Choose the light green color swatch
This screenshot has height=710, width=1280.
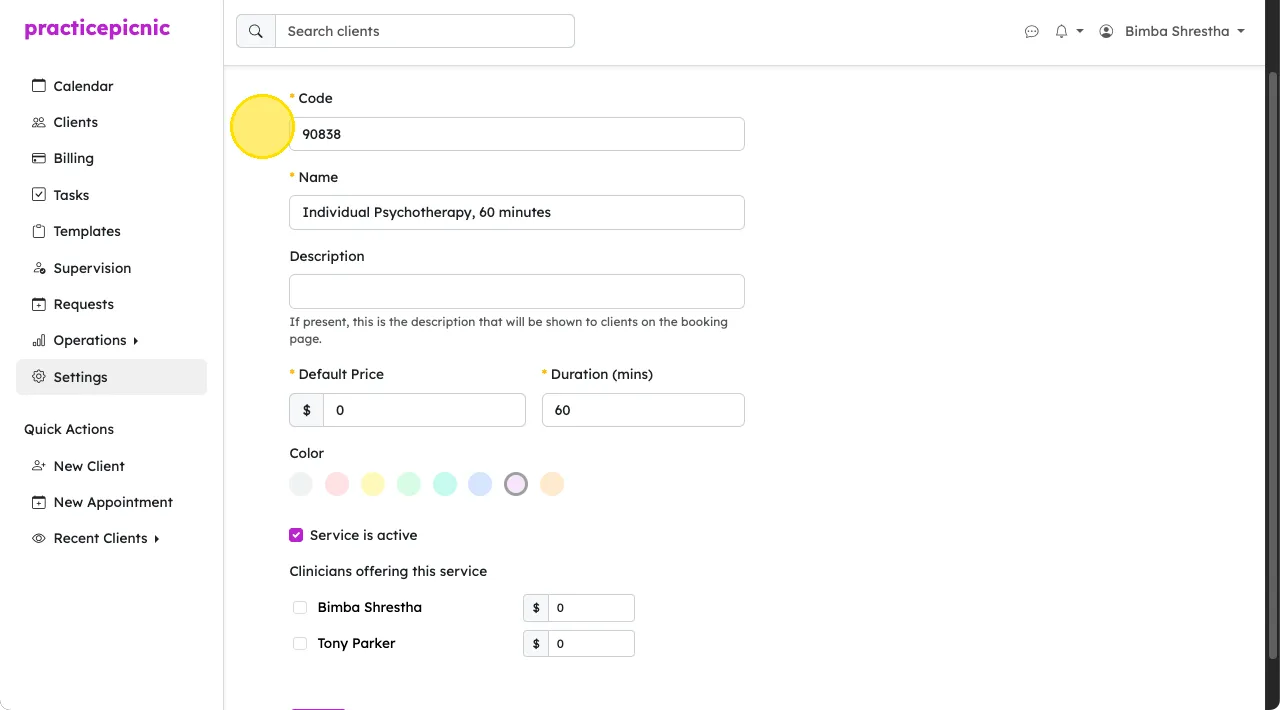click(408, 484)
